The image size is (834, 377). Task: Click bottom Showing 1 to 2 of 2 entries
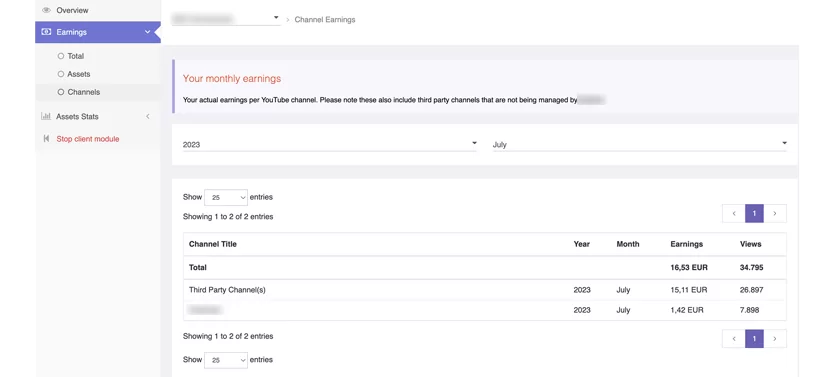point(228,336)
